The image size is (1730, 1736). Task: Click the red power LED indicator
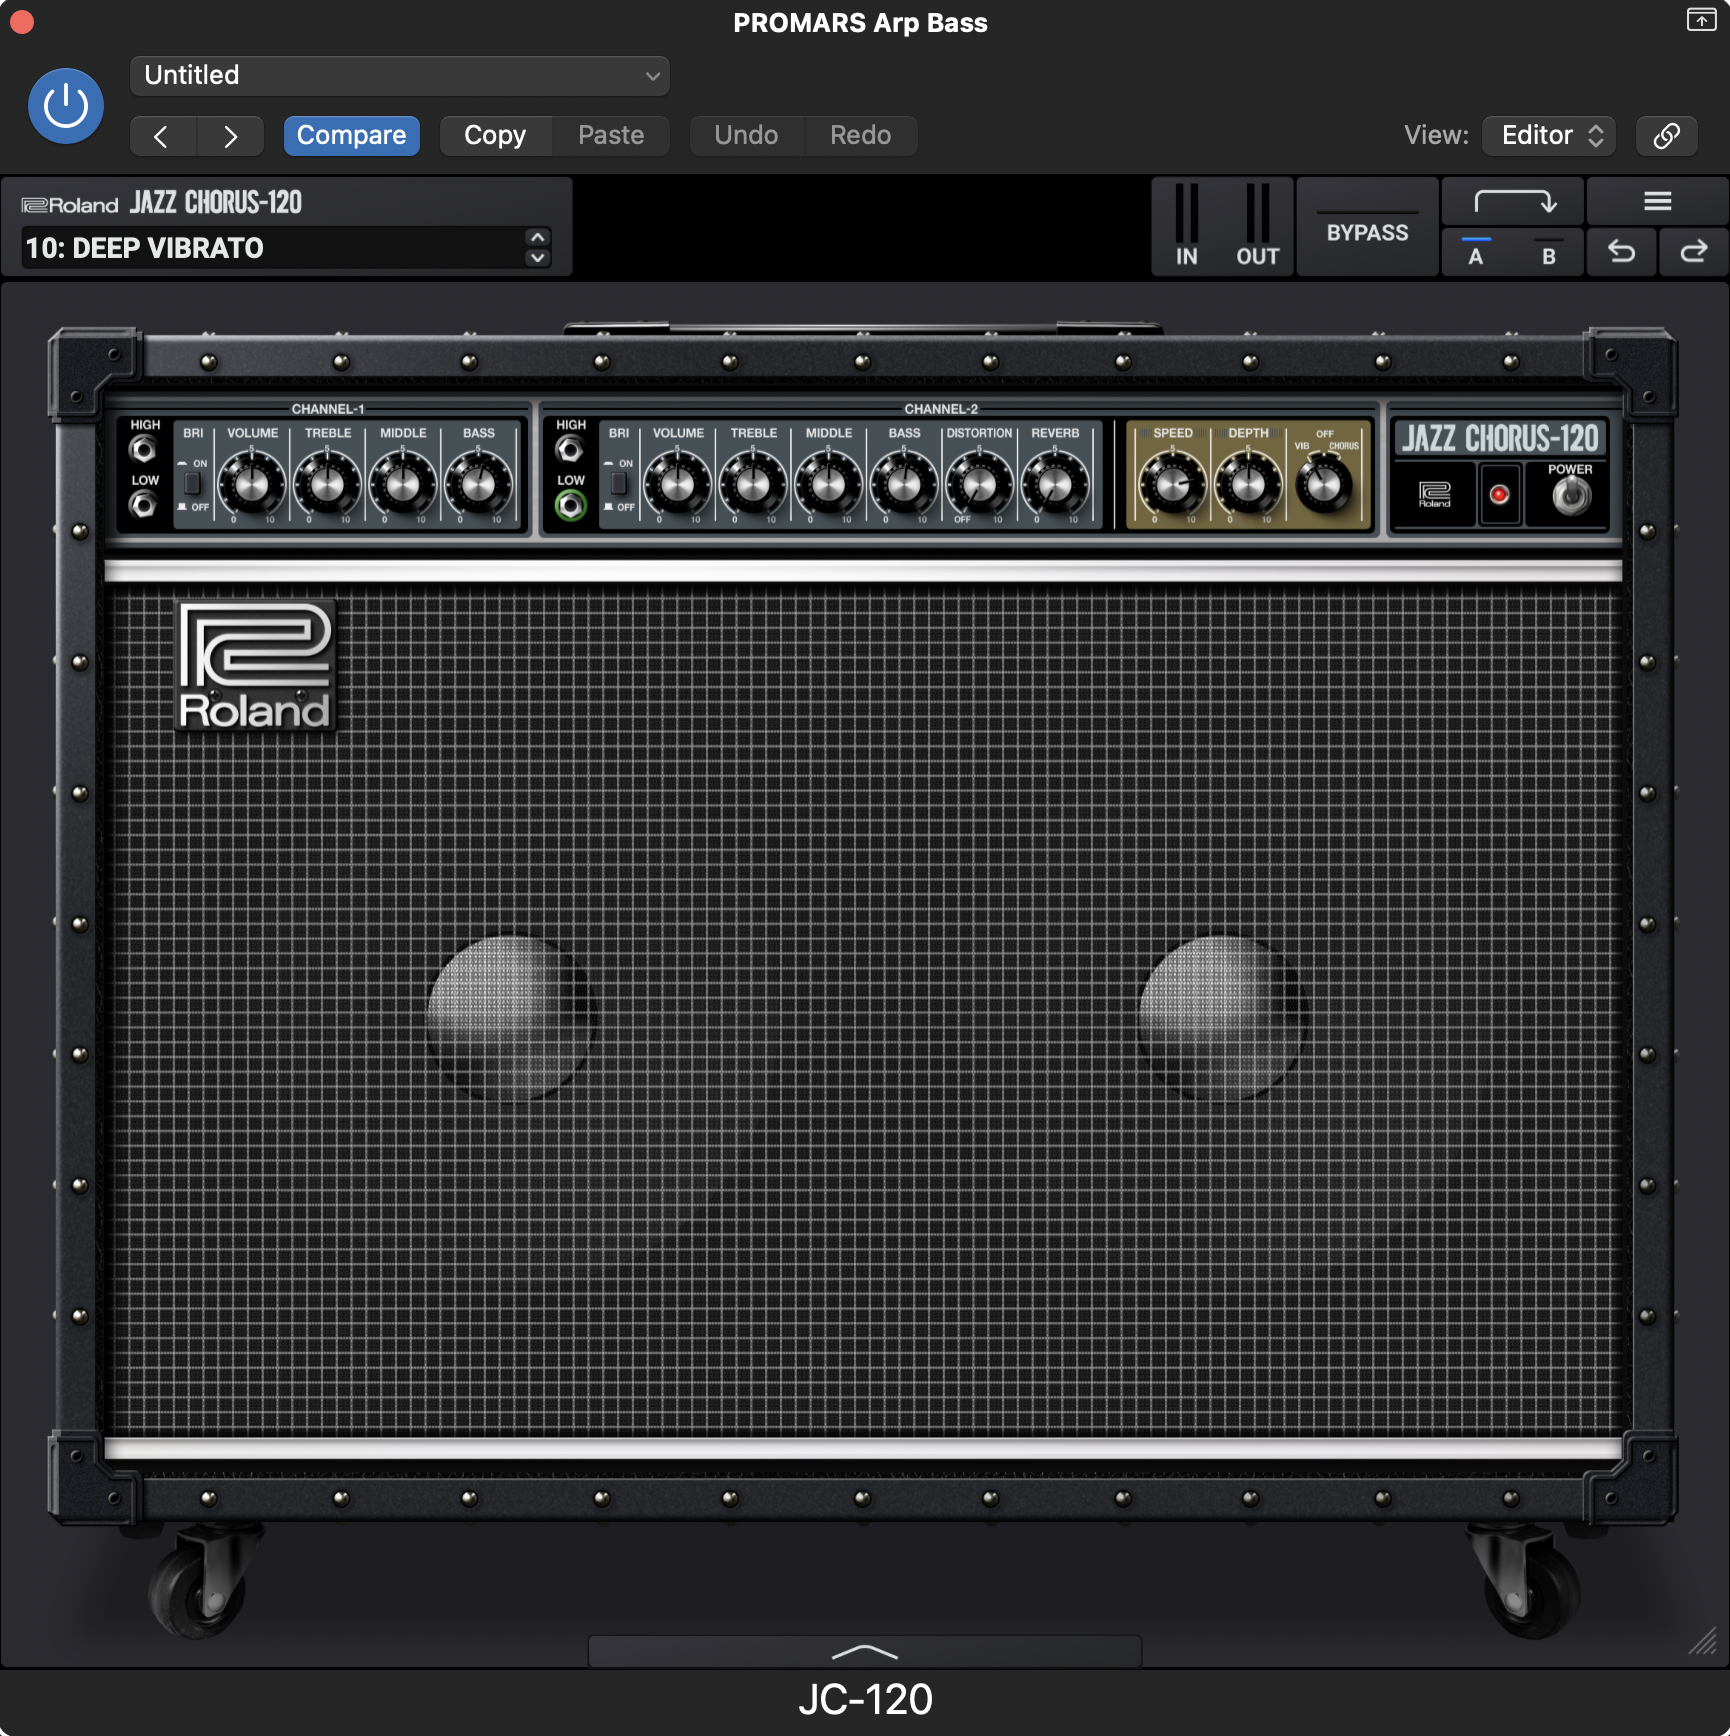pyautogui.click(x=1499, y=494)
